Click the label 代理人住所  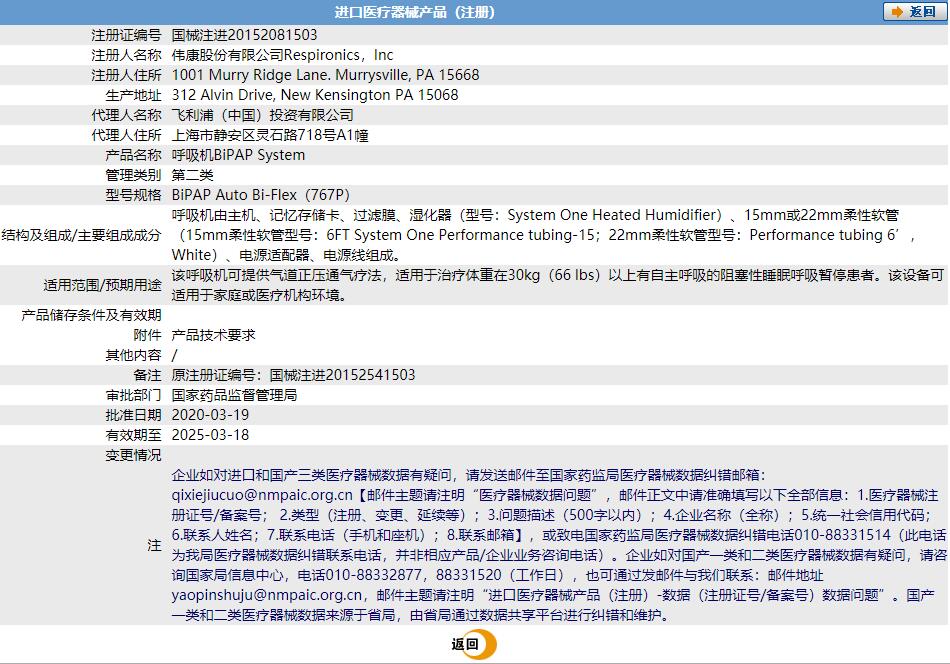[x=126, y=135]
